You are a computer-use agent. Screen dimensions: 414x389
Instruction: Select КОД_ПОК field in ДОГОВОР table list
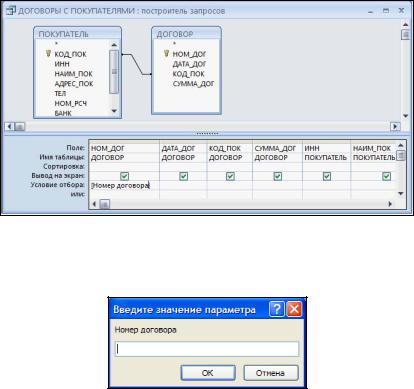pos(188,74)
